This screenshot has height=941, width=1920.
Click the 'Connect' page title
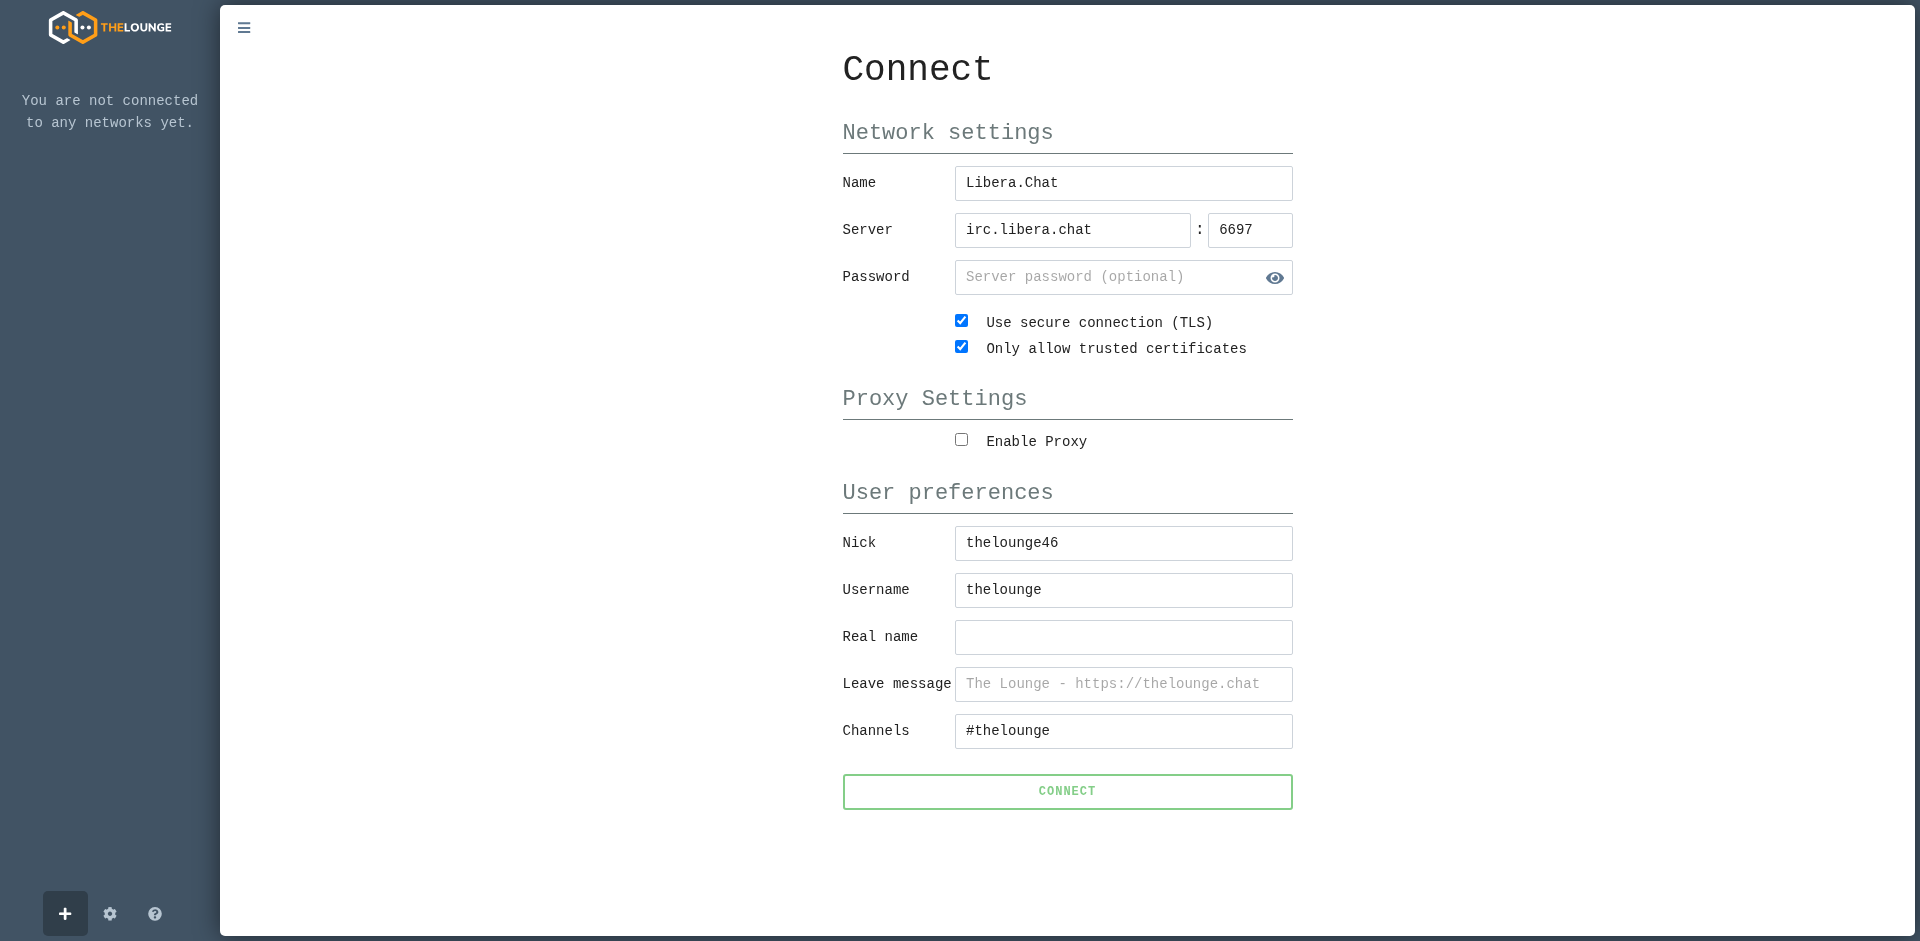tap(917, 69)
